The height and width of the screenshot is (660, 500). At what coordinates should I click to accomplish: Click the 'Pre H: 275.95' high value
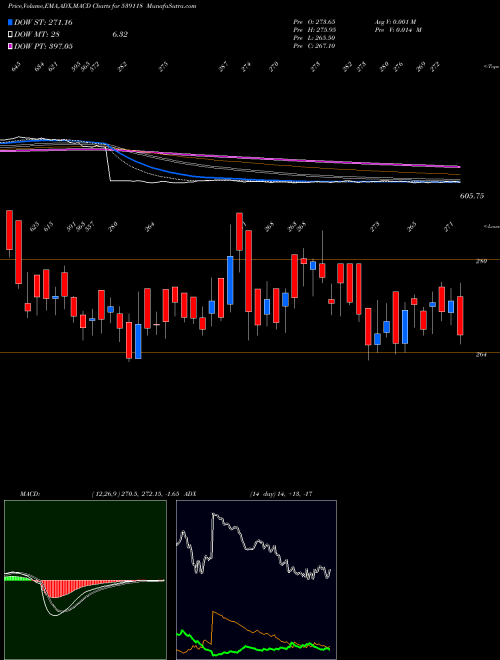tap(314, 30)
